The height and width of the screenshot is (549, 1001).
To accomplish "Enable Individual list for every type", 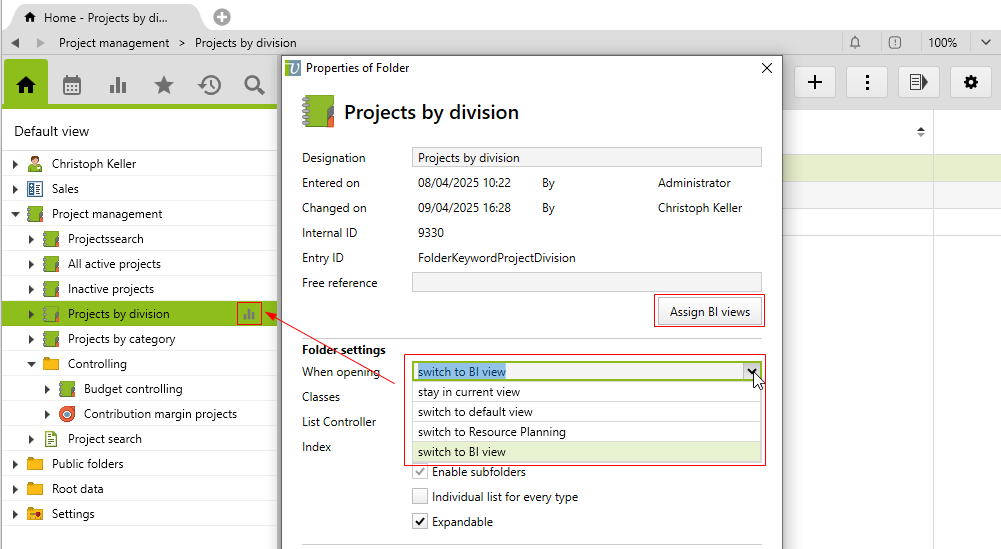I will click(420, 497).
